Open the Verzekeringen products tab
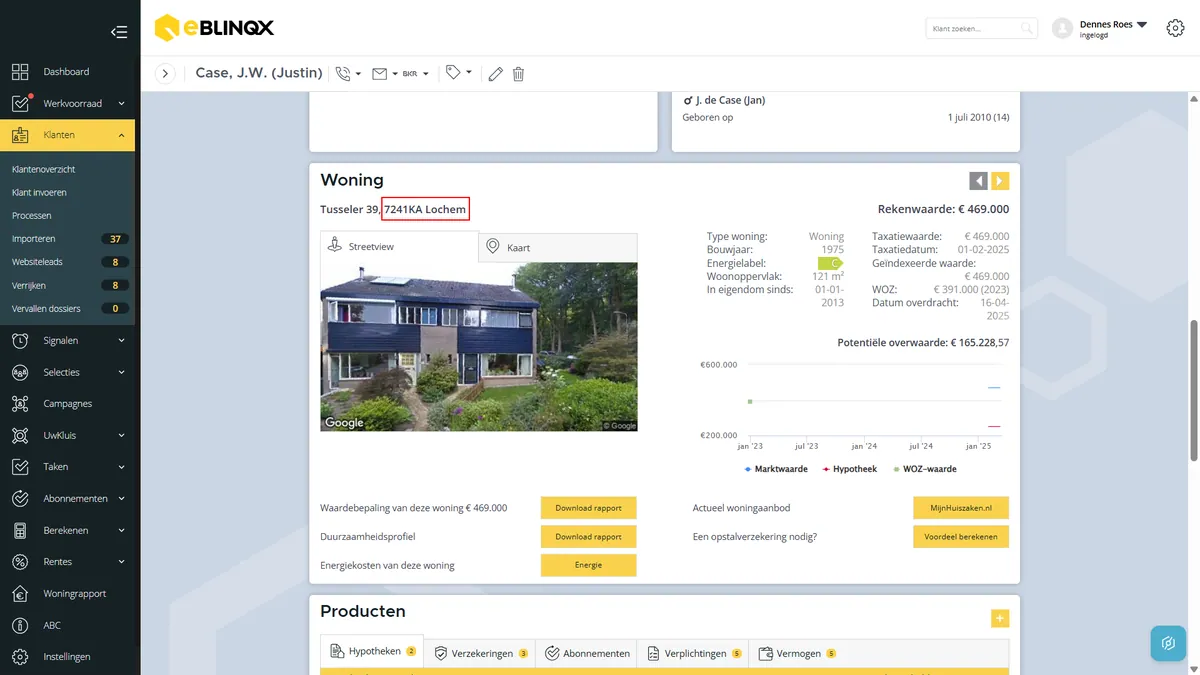 [481, 653]
